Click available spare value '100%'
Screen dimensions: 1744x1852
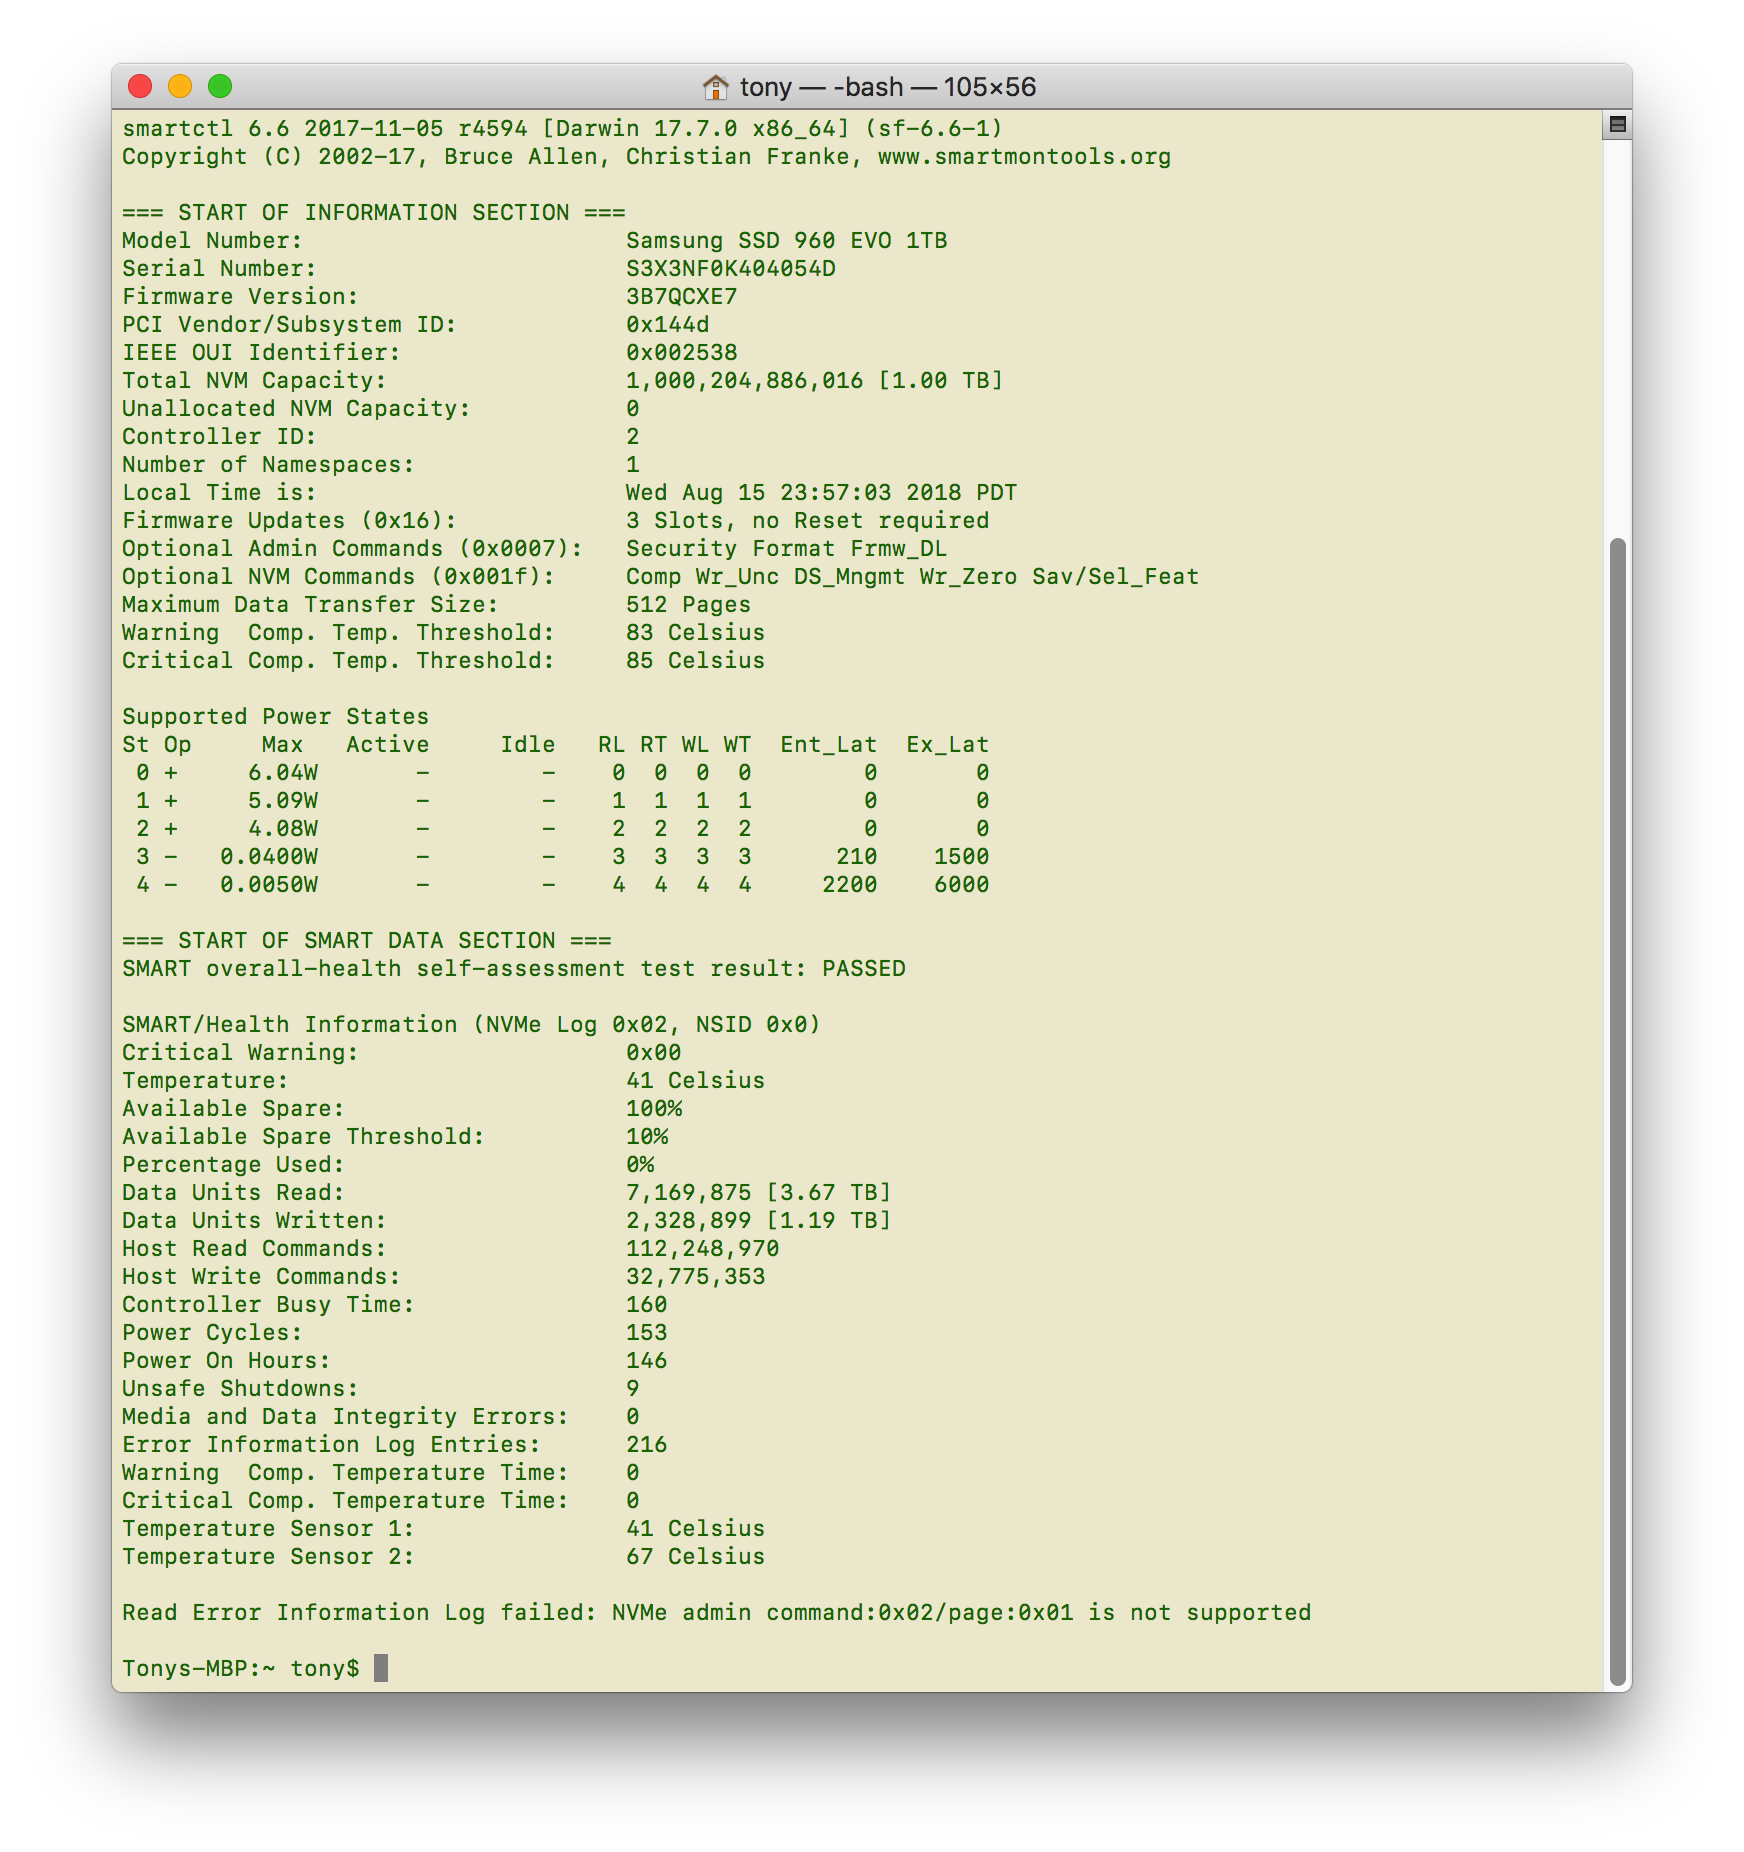654,1109
